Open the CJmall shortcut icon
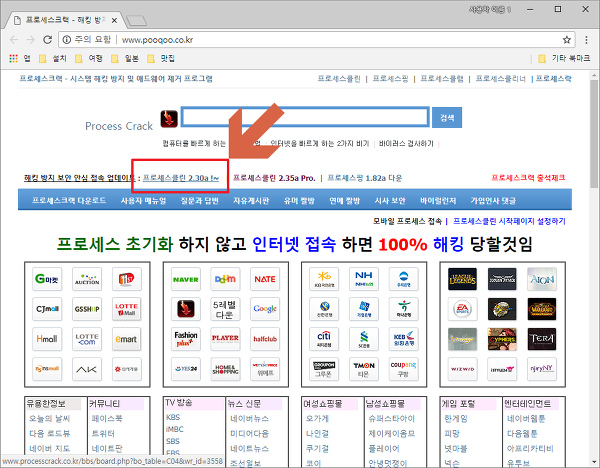The height and width of the screenshot is (468, 600). click(47, 309)
